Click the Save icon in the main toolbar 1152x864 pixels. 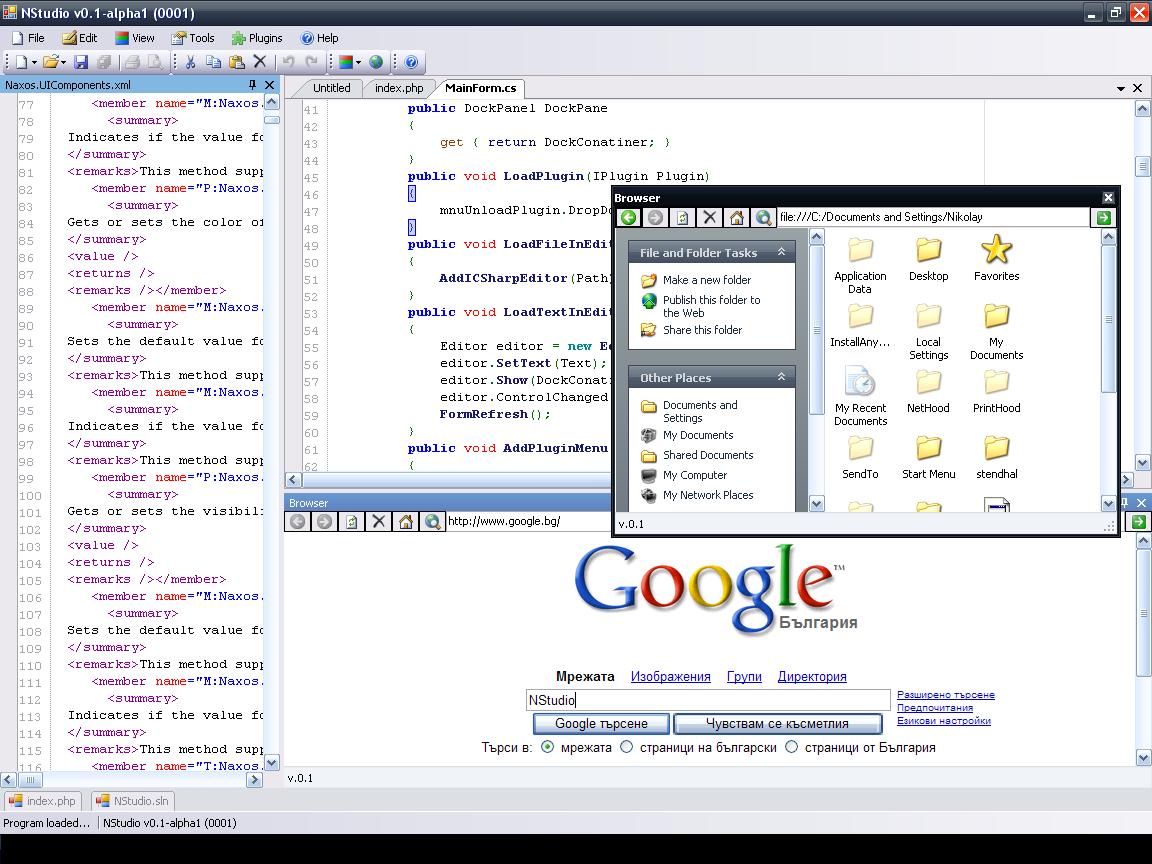[81, 62]
